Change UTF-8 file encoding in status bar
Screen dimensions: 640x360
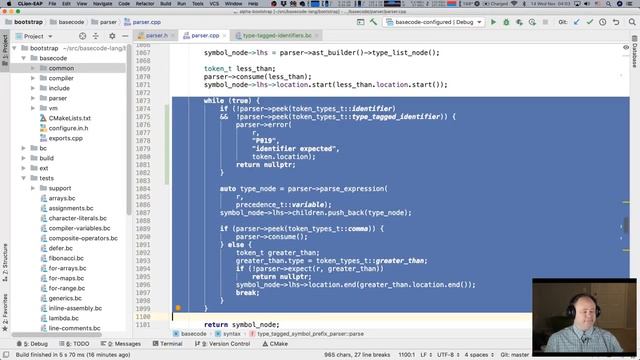[x=448, y=355]
